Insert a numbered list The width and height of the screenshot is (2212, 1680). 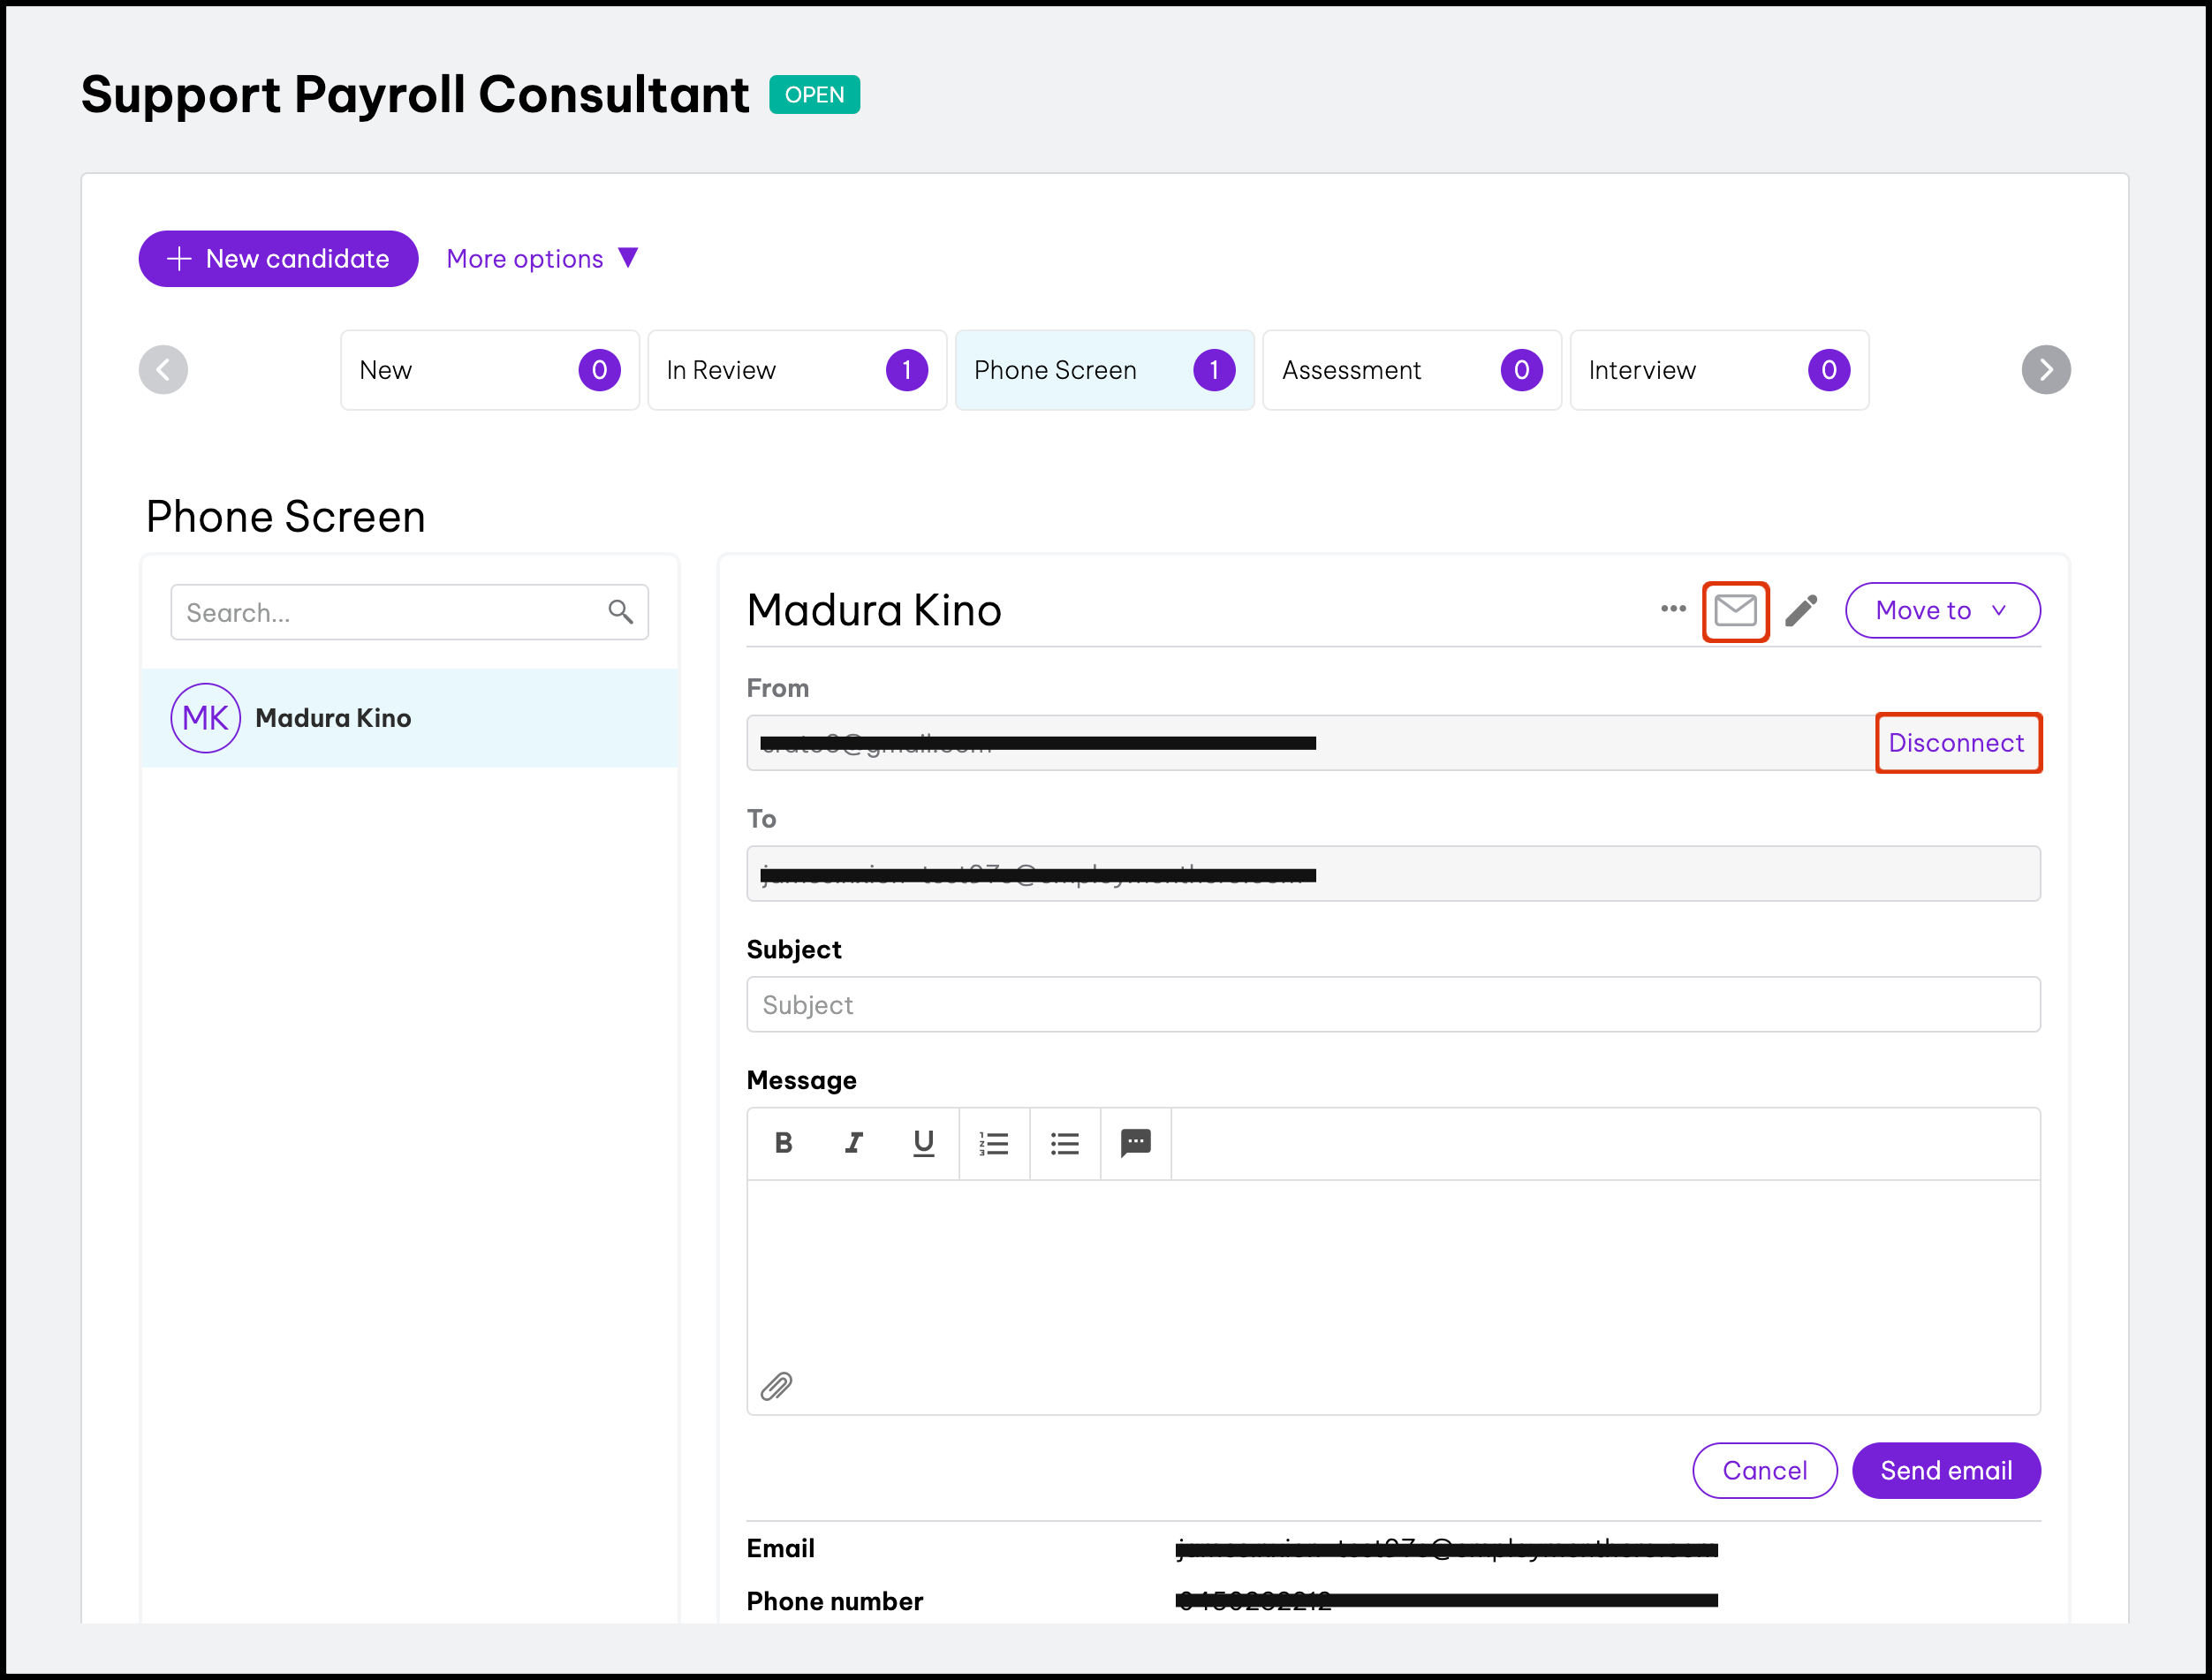coord(994,1143)
